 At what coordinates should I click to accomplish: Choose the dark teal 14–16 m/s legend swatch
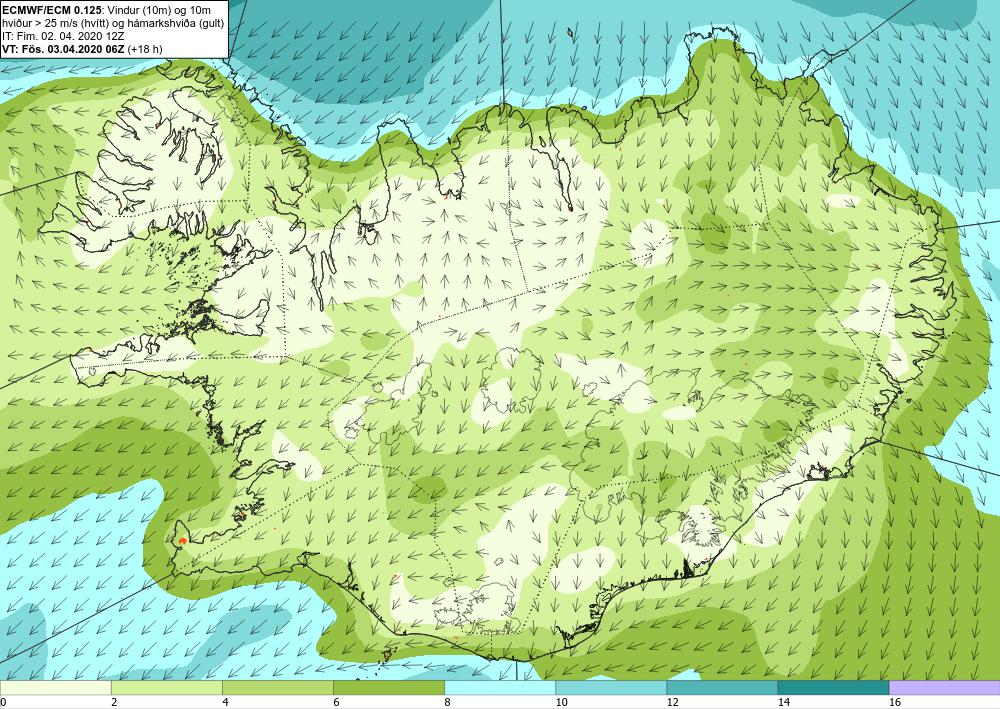pyautogui.click(x=833, y=688)
